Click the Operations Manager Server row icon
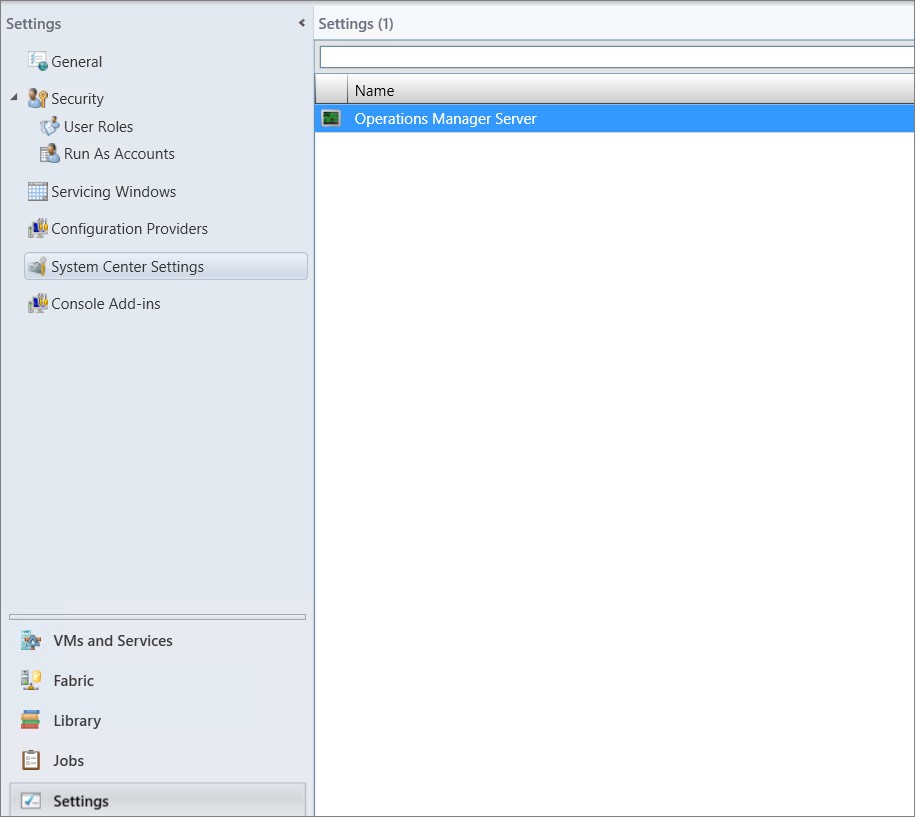Screen dimensions: 915x817 click(331, 118)
